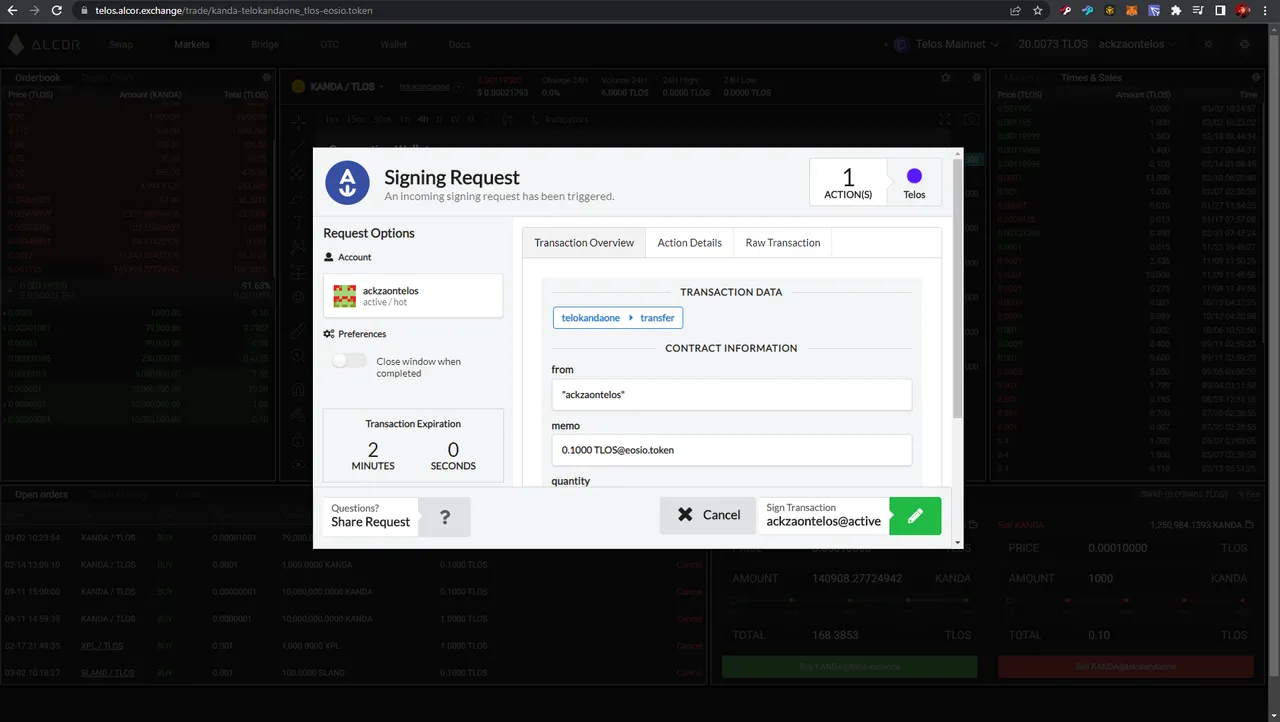
Task: Click browser forward arrow
Action: coord(37,10)
